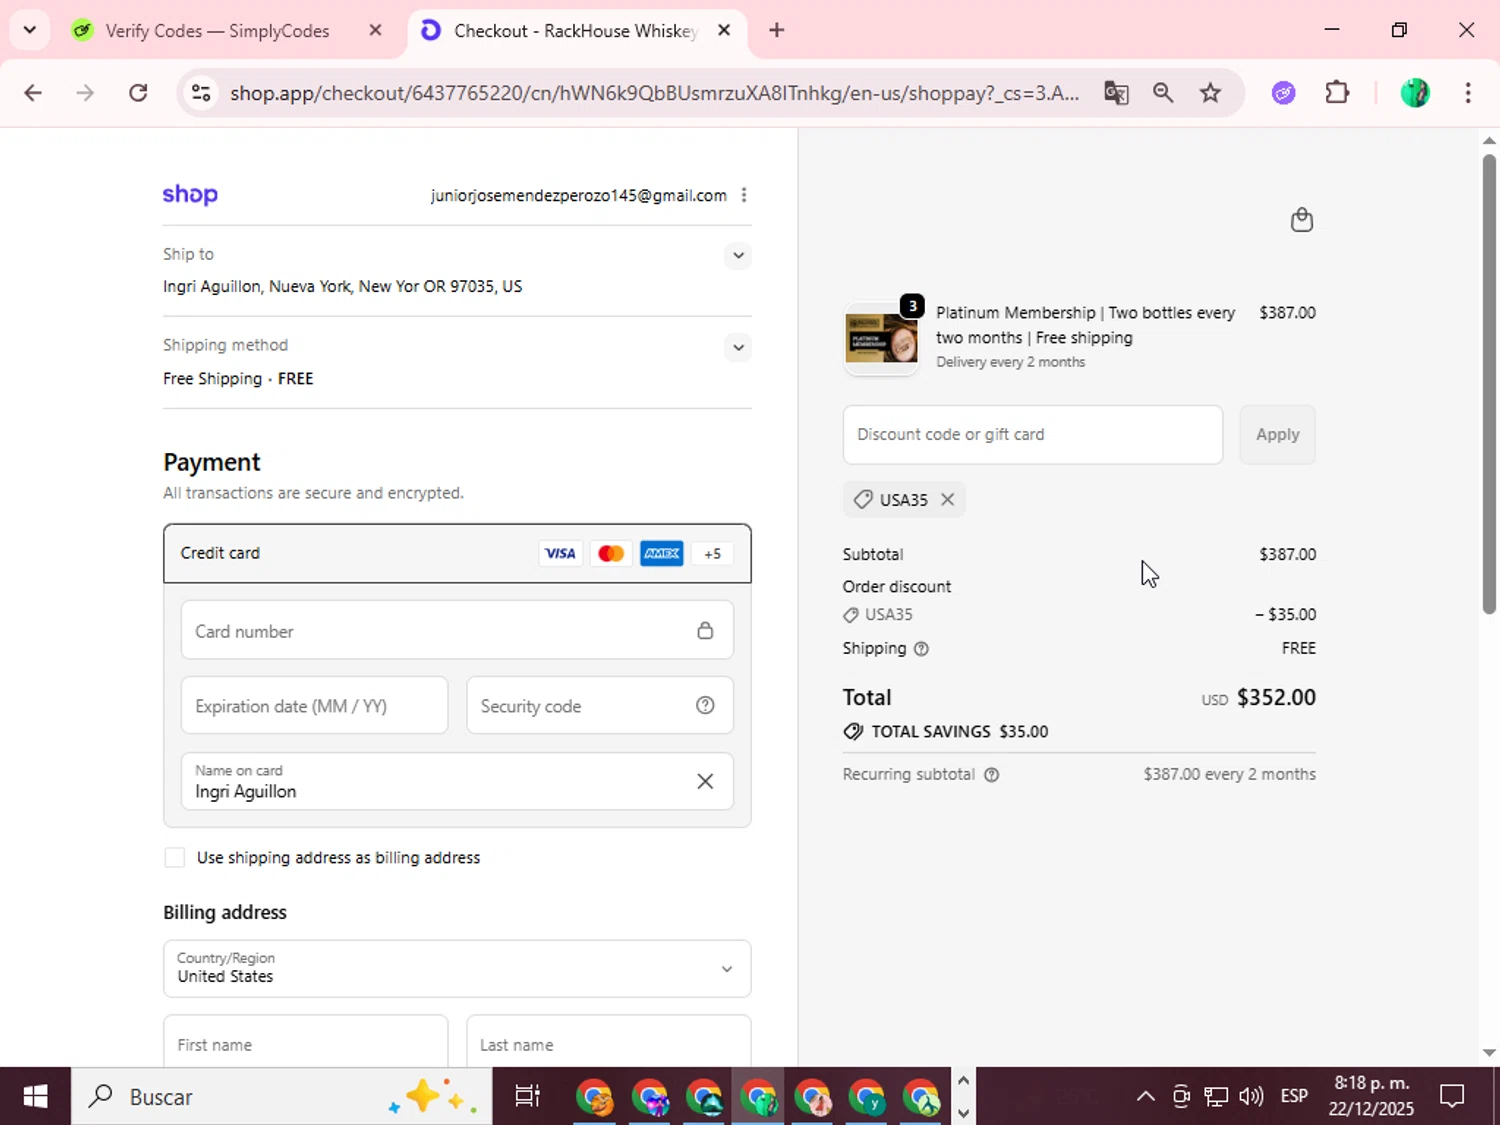The width and height of the screenshot is (1500, 1125).
Task: Click the First name field
Action: tap(305, 1042)
